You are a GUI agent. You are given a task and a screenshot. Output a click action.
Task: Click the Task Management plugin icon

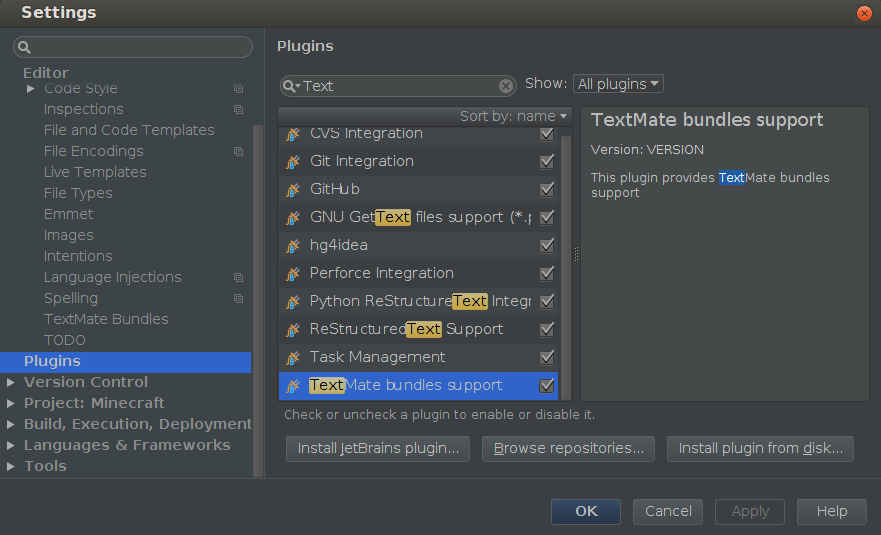click(x=293, y=358)
